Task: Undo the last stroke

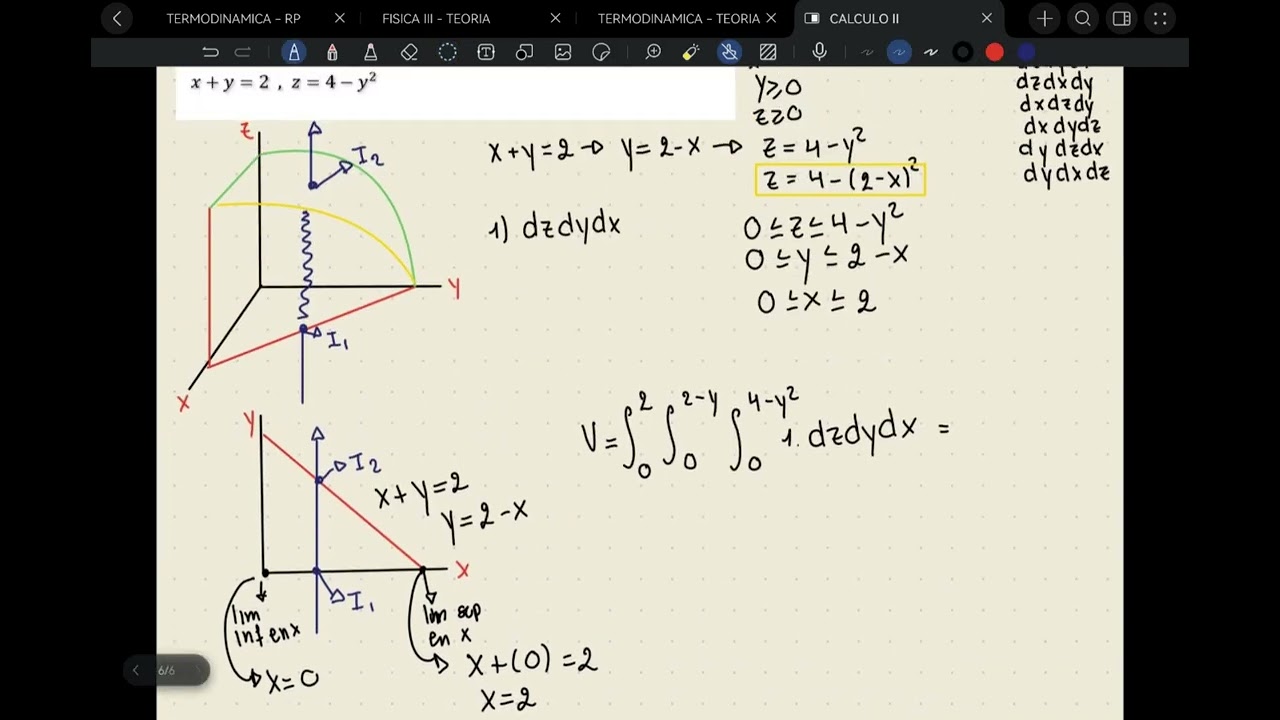Action: [x=210, y=52]
